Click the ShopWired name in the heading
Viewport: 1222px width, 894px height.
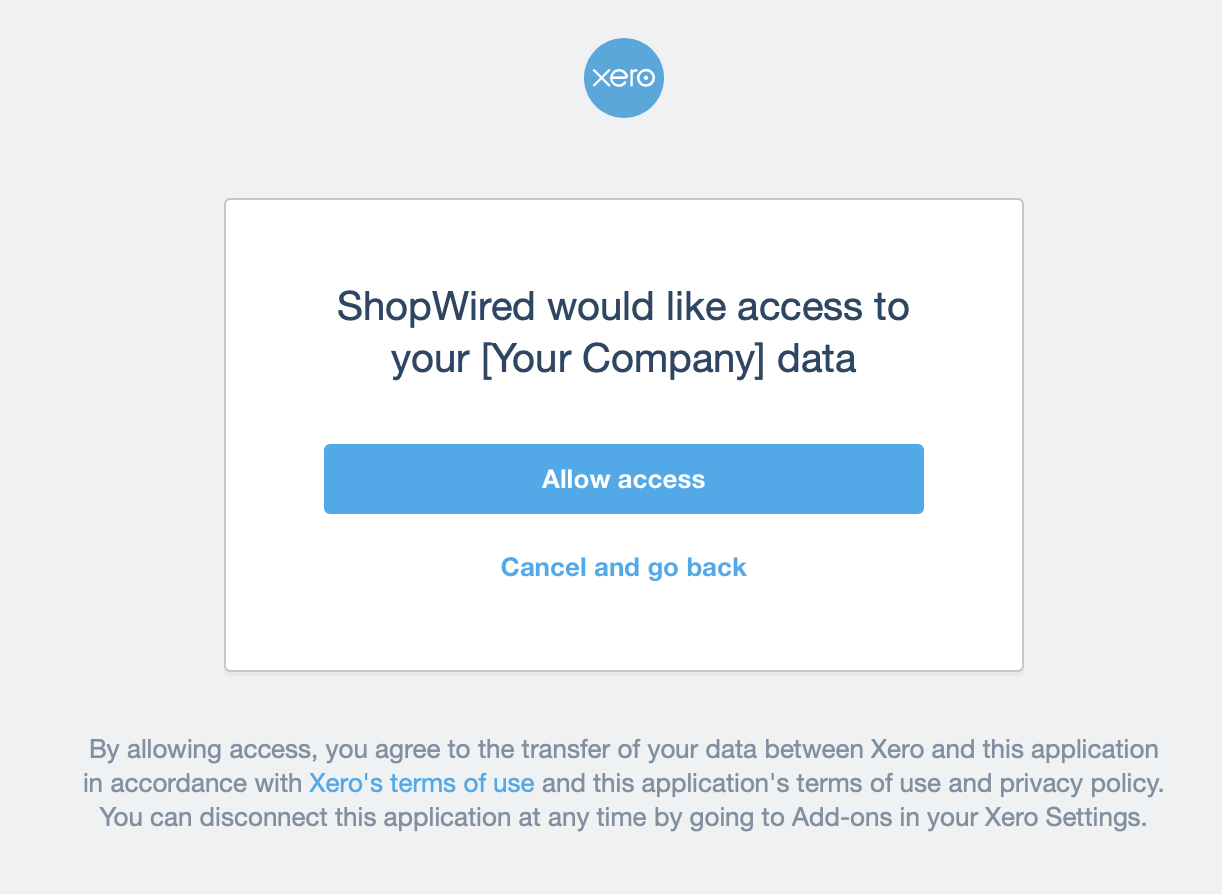click(436, 306)
